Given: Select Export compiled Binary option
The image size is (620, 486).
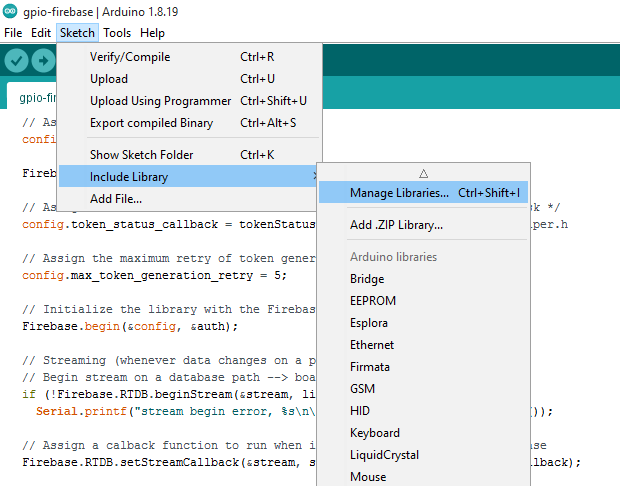Looking at the screenshot, I should pos(151,123).
